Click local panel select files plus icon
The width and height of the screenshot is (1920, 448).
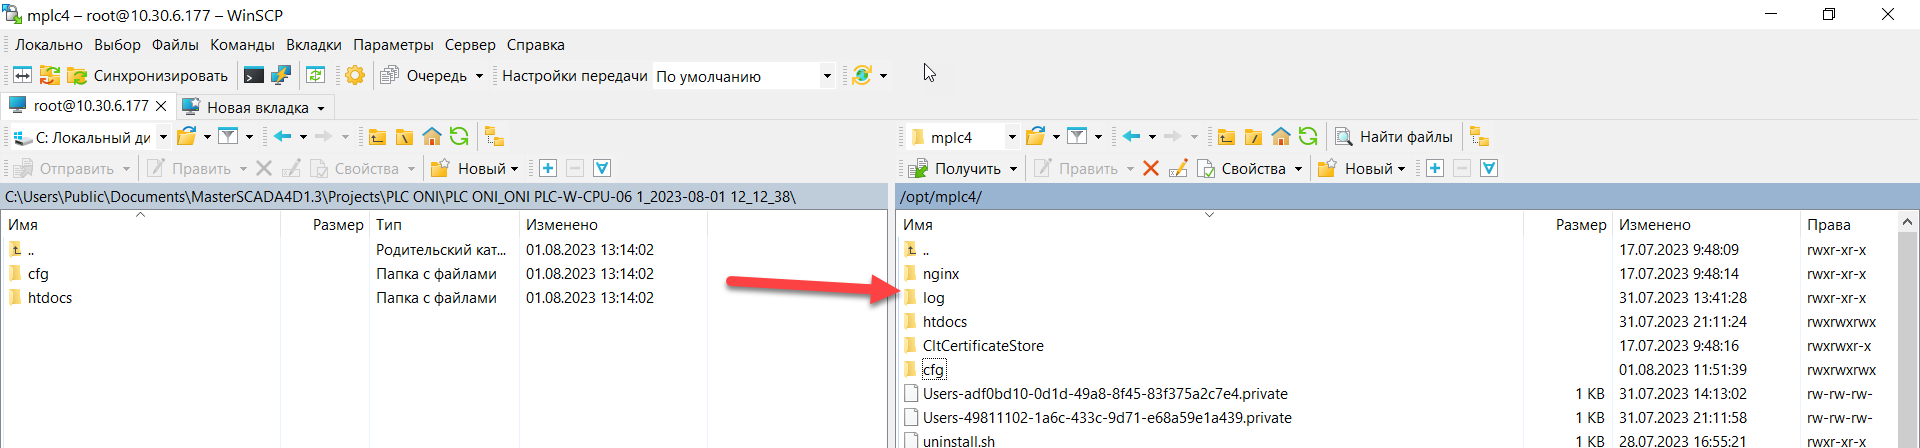point(548,168)
